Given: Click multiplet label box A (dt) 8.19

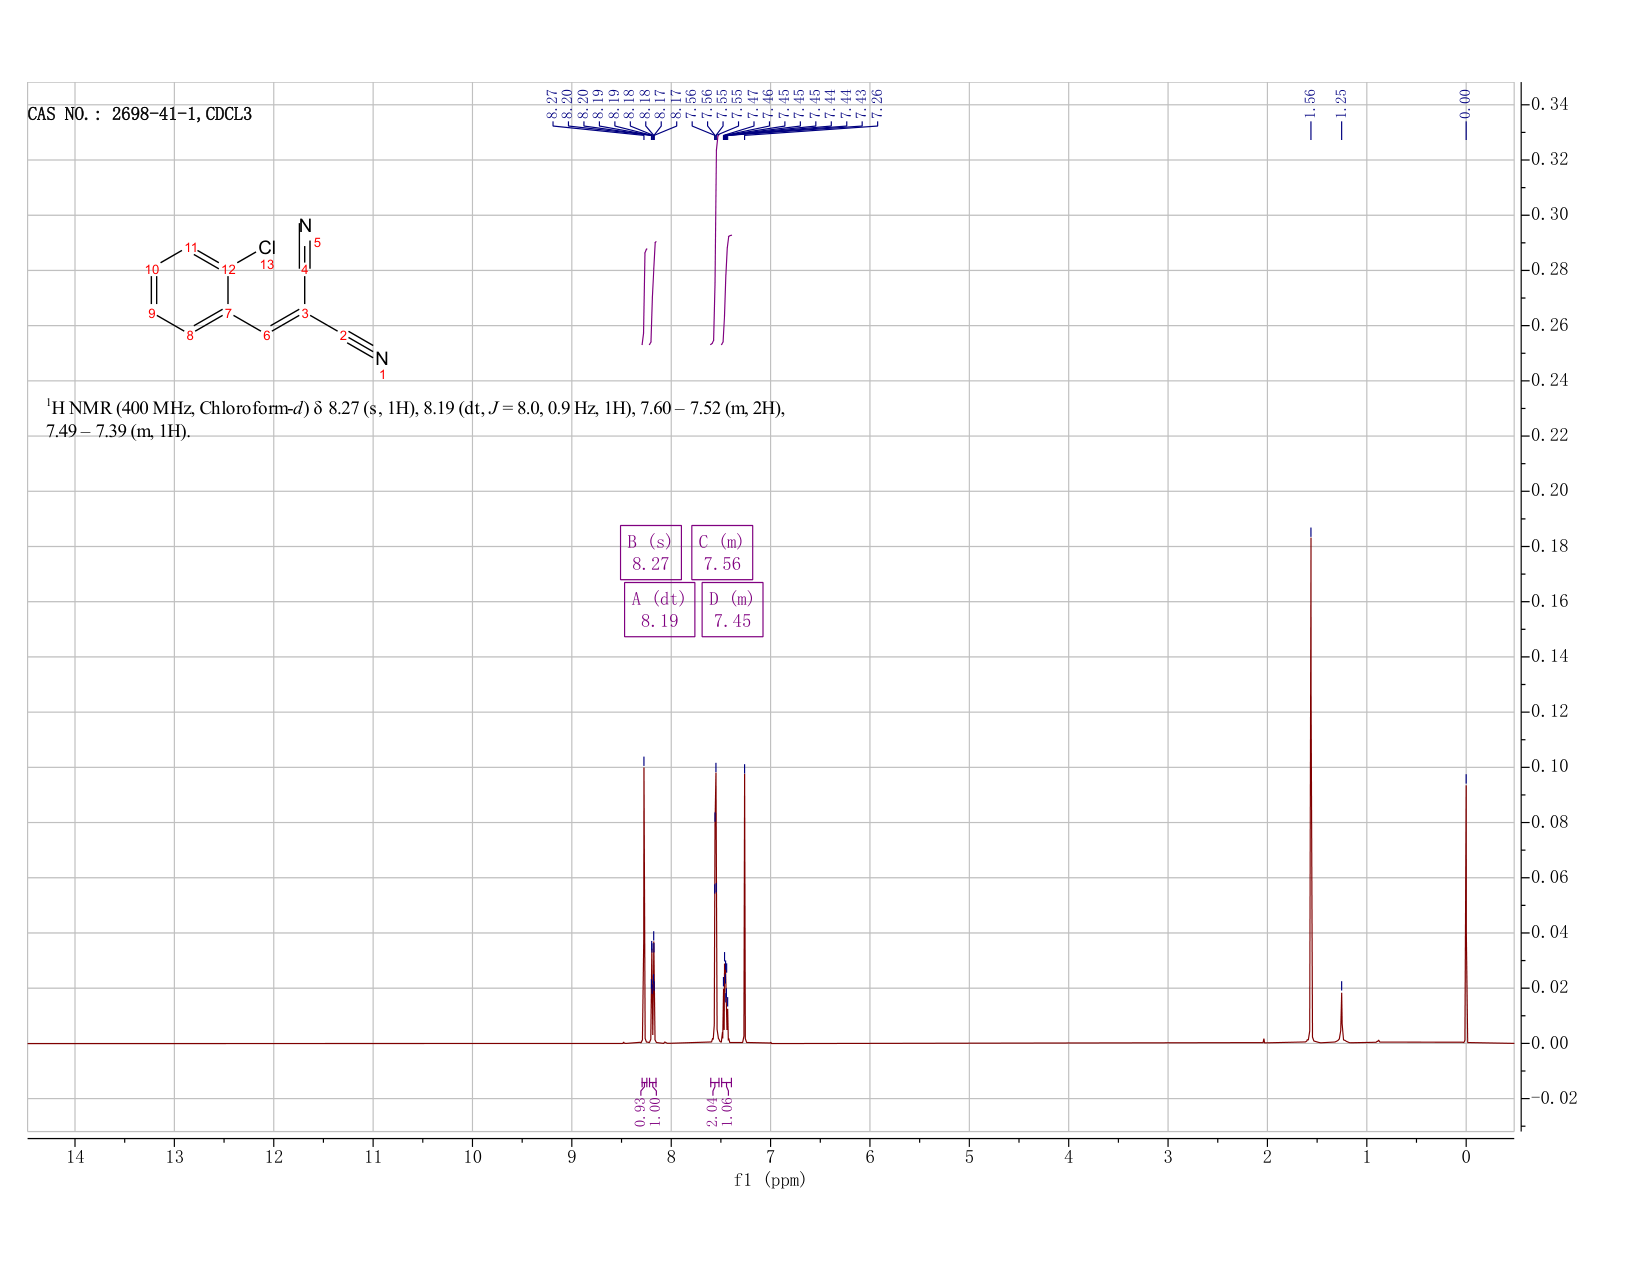Looking at the screenshot, I should (x=659, y=610).
